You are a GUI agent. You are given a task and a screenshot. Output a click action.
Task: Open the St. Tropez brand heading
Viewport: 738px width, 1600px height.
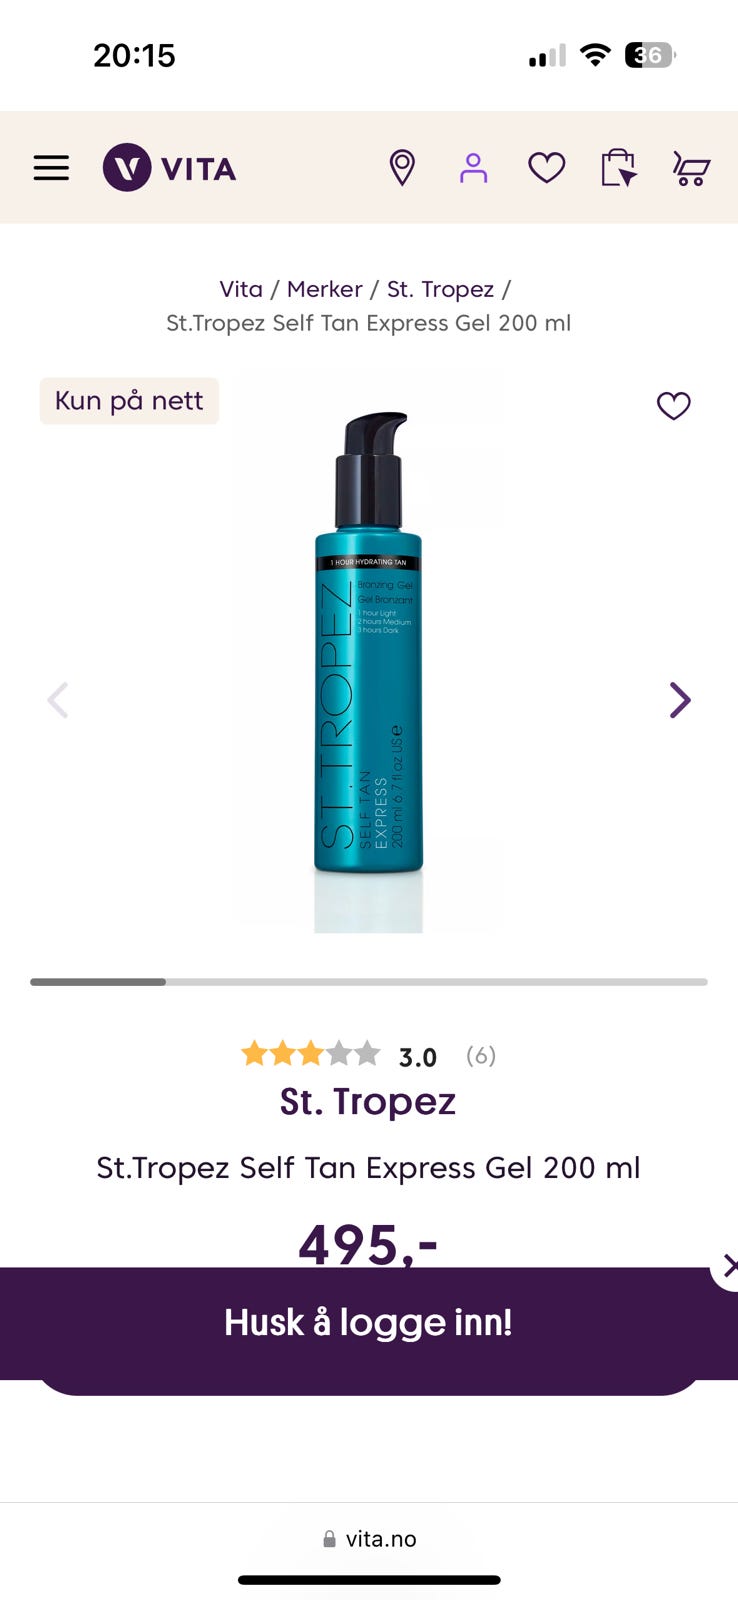pos(368,1101)
